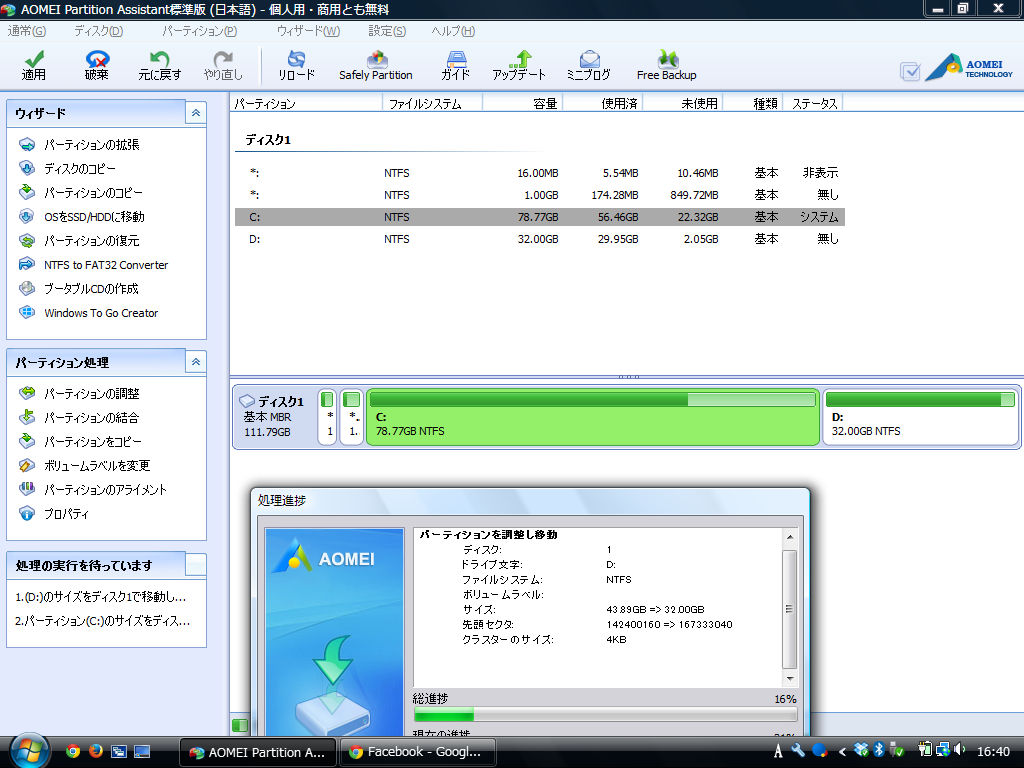
Task: Open the 設定(S) menu
Action: coord(387,31)
